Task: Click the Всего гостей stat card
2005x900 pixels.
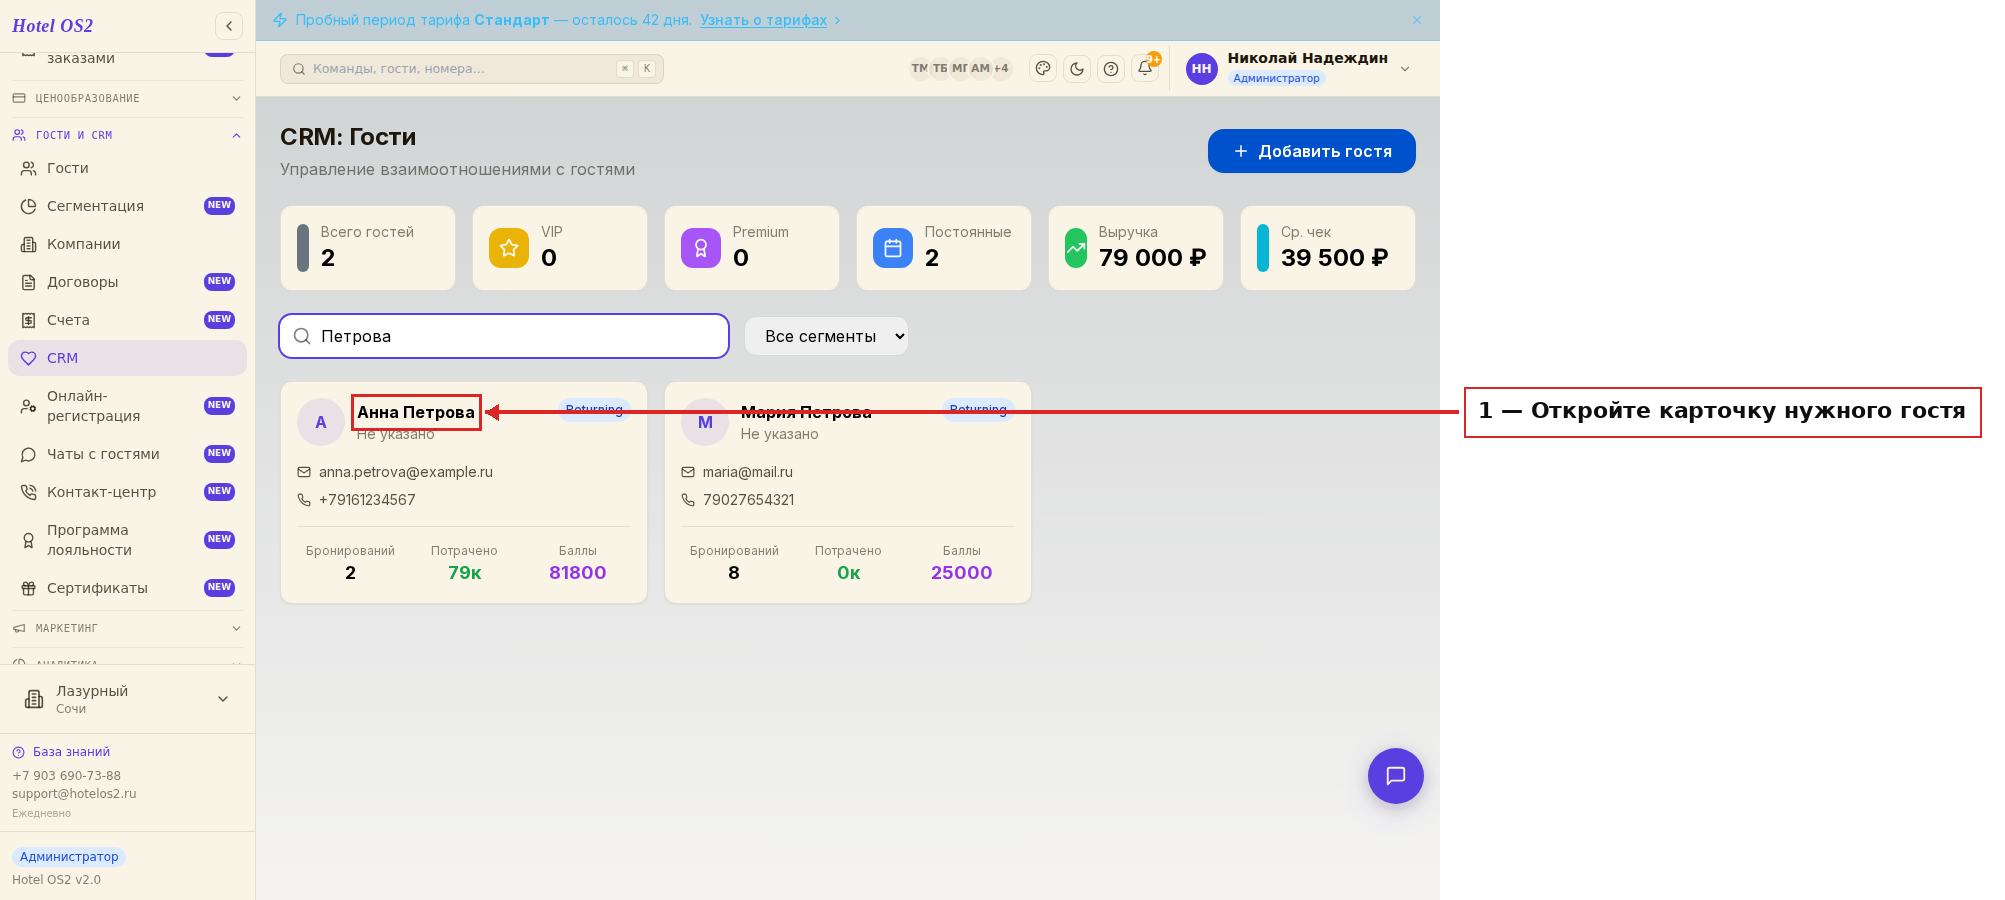Action: (368, 248)
